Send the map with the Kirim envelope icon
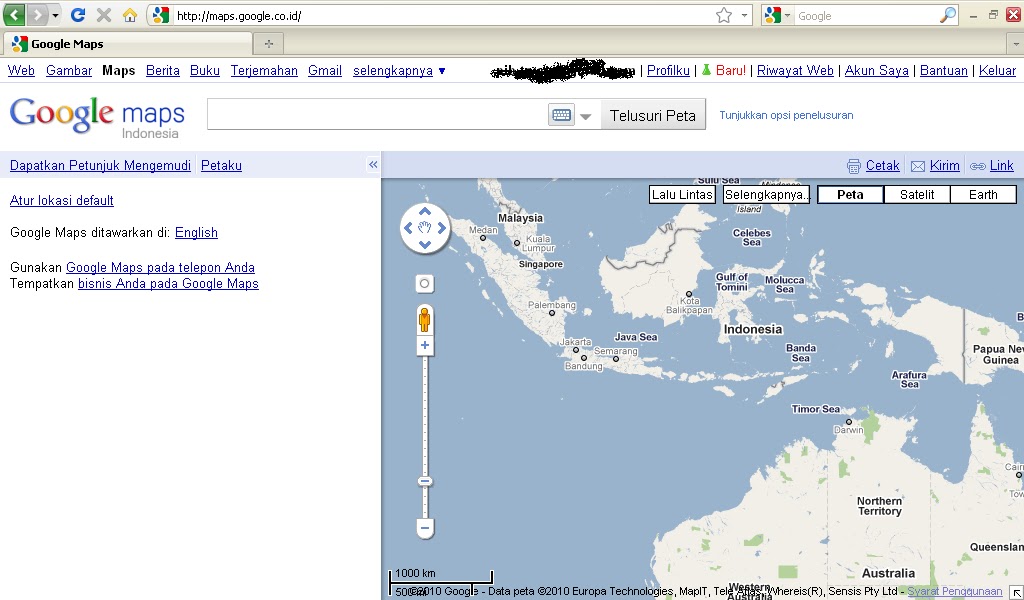This screenshot has height=600, width=1024. click(x=918, y=166)
